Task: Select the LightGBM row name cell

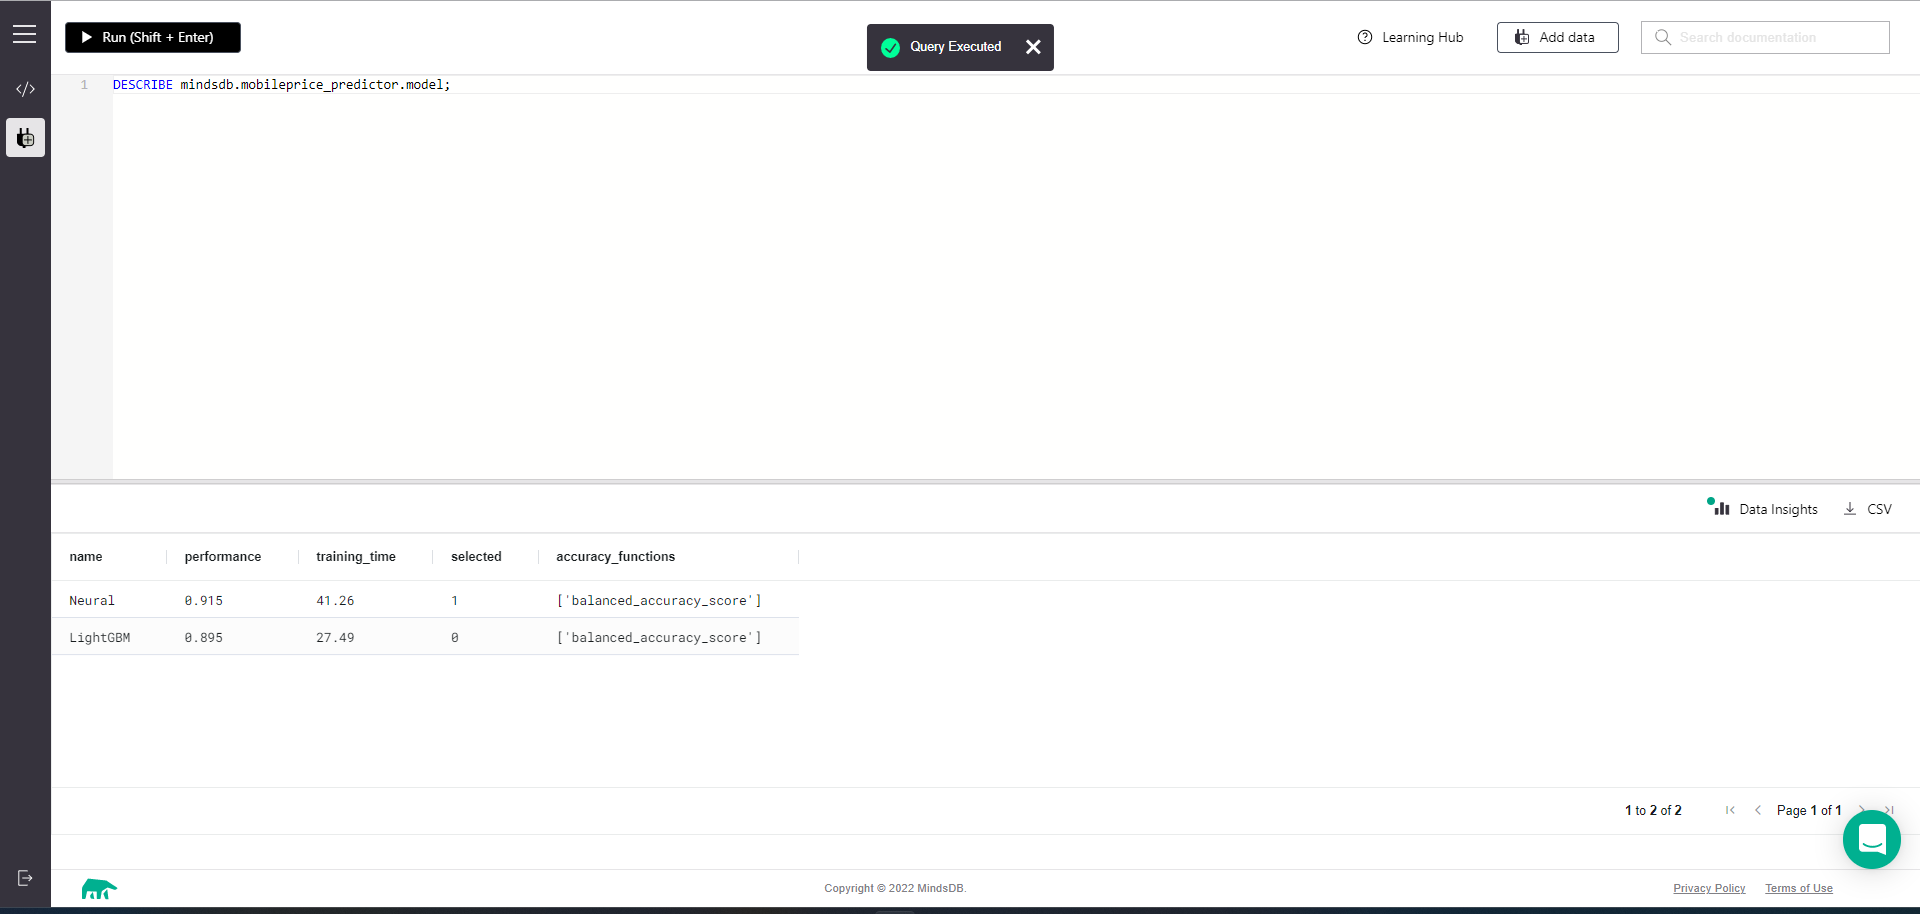Action: point(100,638)
